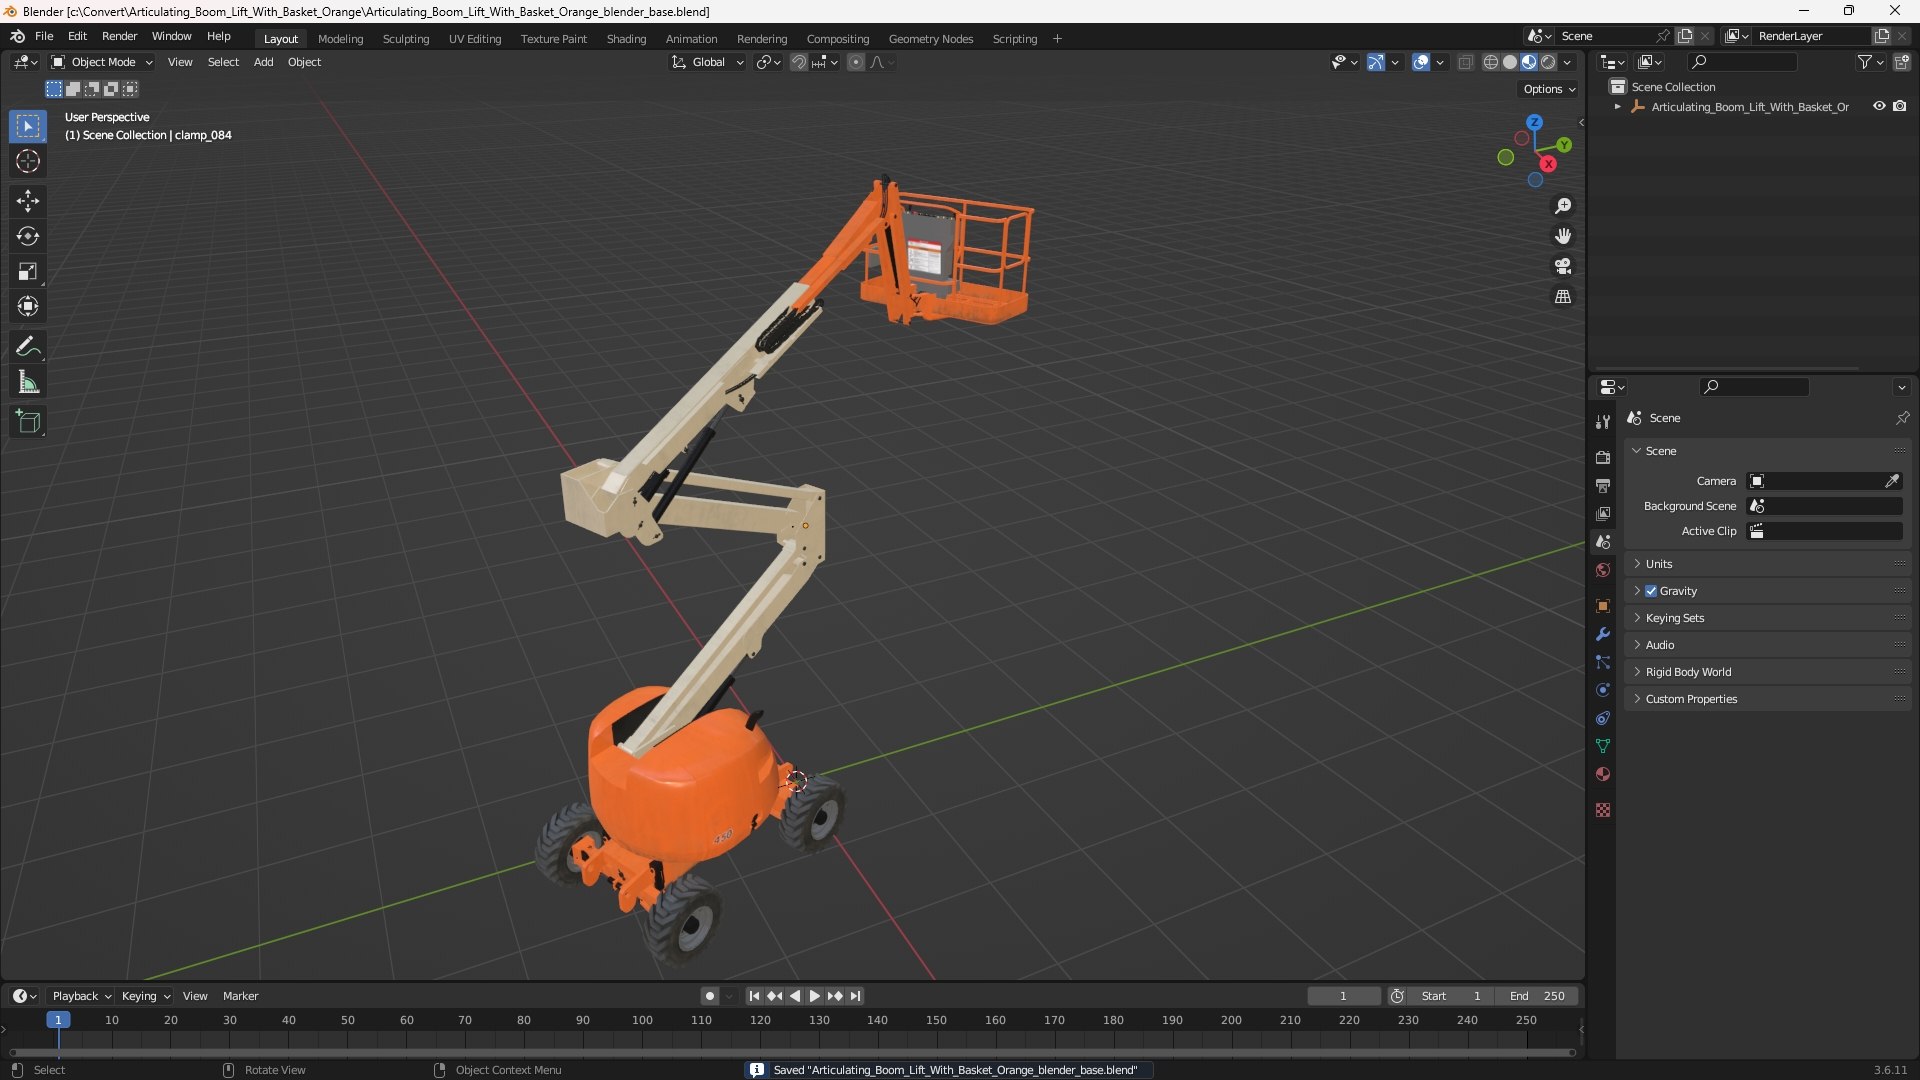Viewport: 1920px width, 1080px height.
Task: Open the File menu
Action: (x=44, y=36)
